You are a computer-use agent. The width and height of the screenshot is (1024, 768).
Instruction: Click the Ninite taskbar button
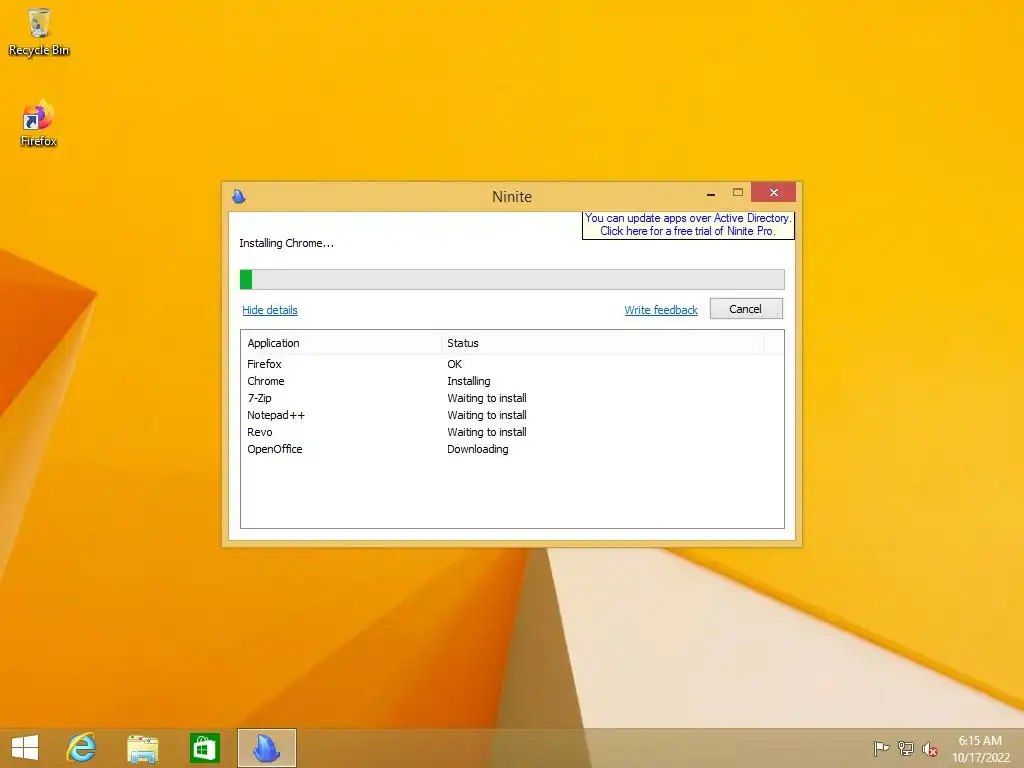[x=266, y=748]
